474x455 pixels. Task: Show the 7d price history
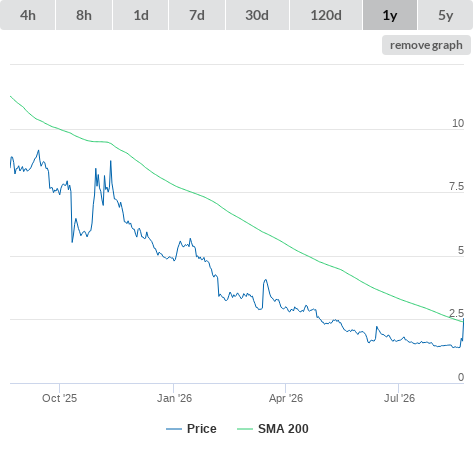[x=197, y=15]
